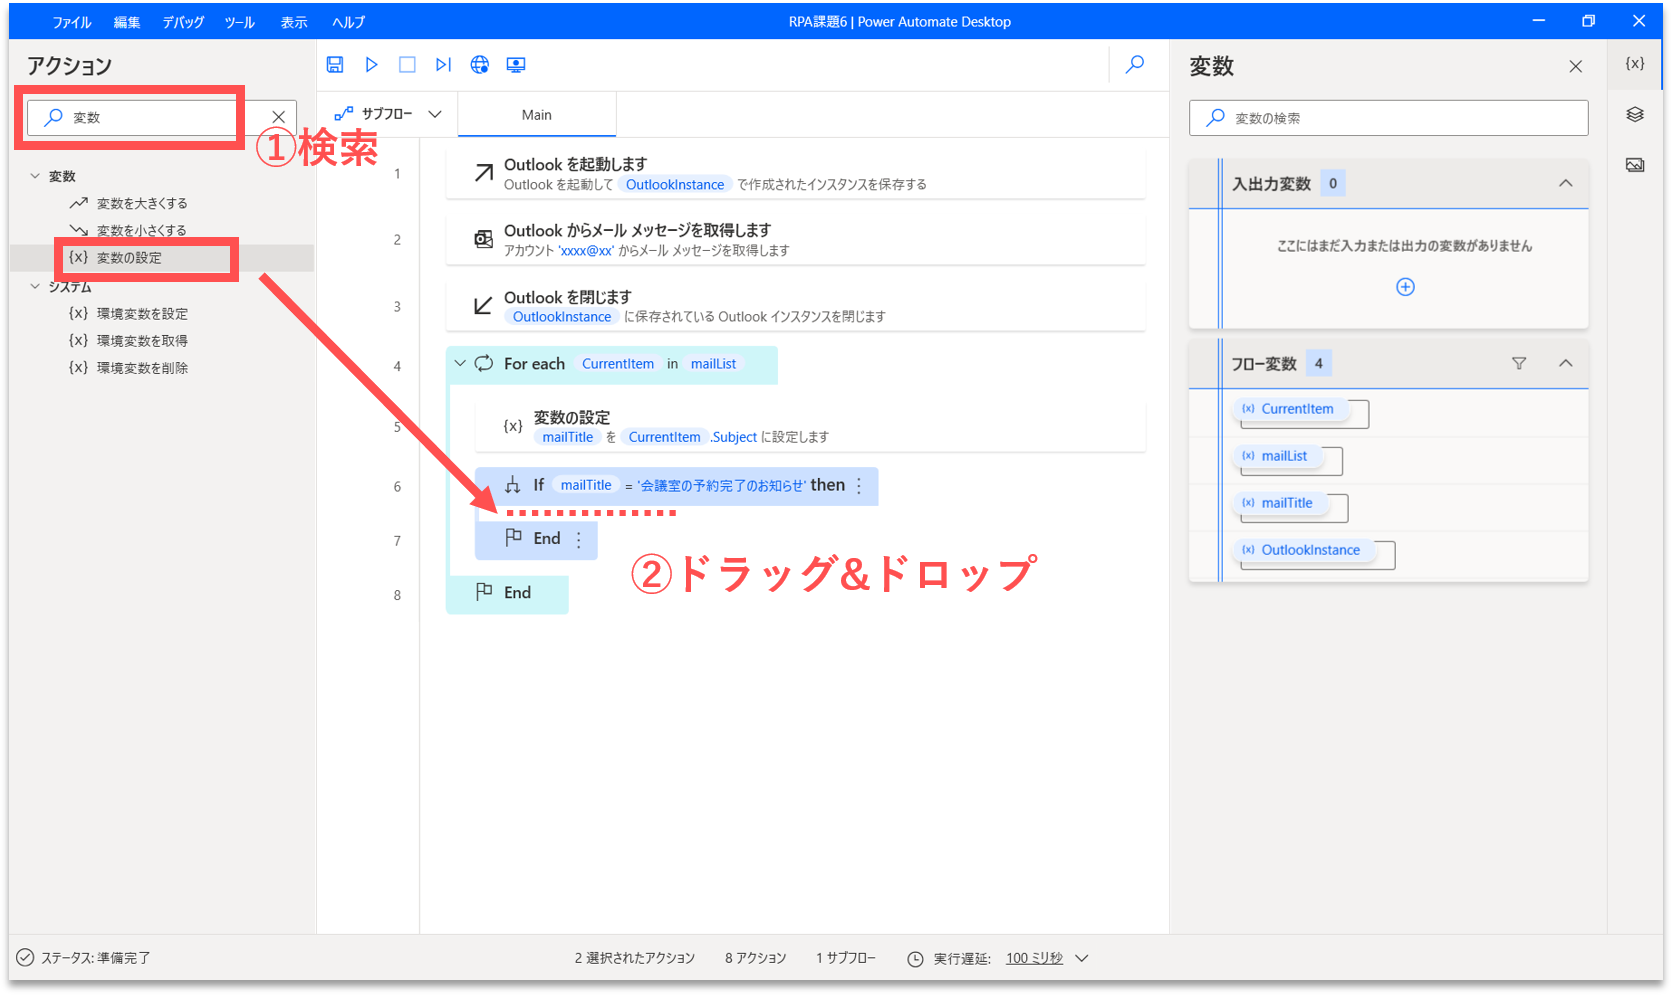The width and height of the screenshot is (1672, 995).
Task: Open the web recorder globe icon
Action: click(480, 65)
